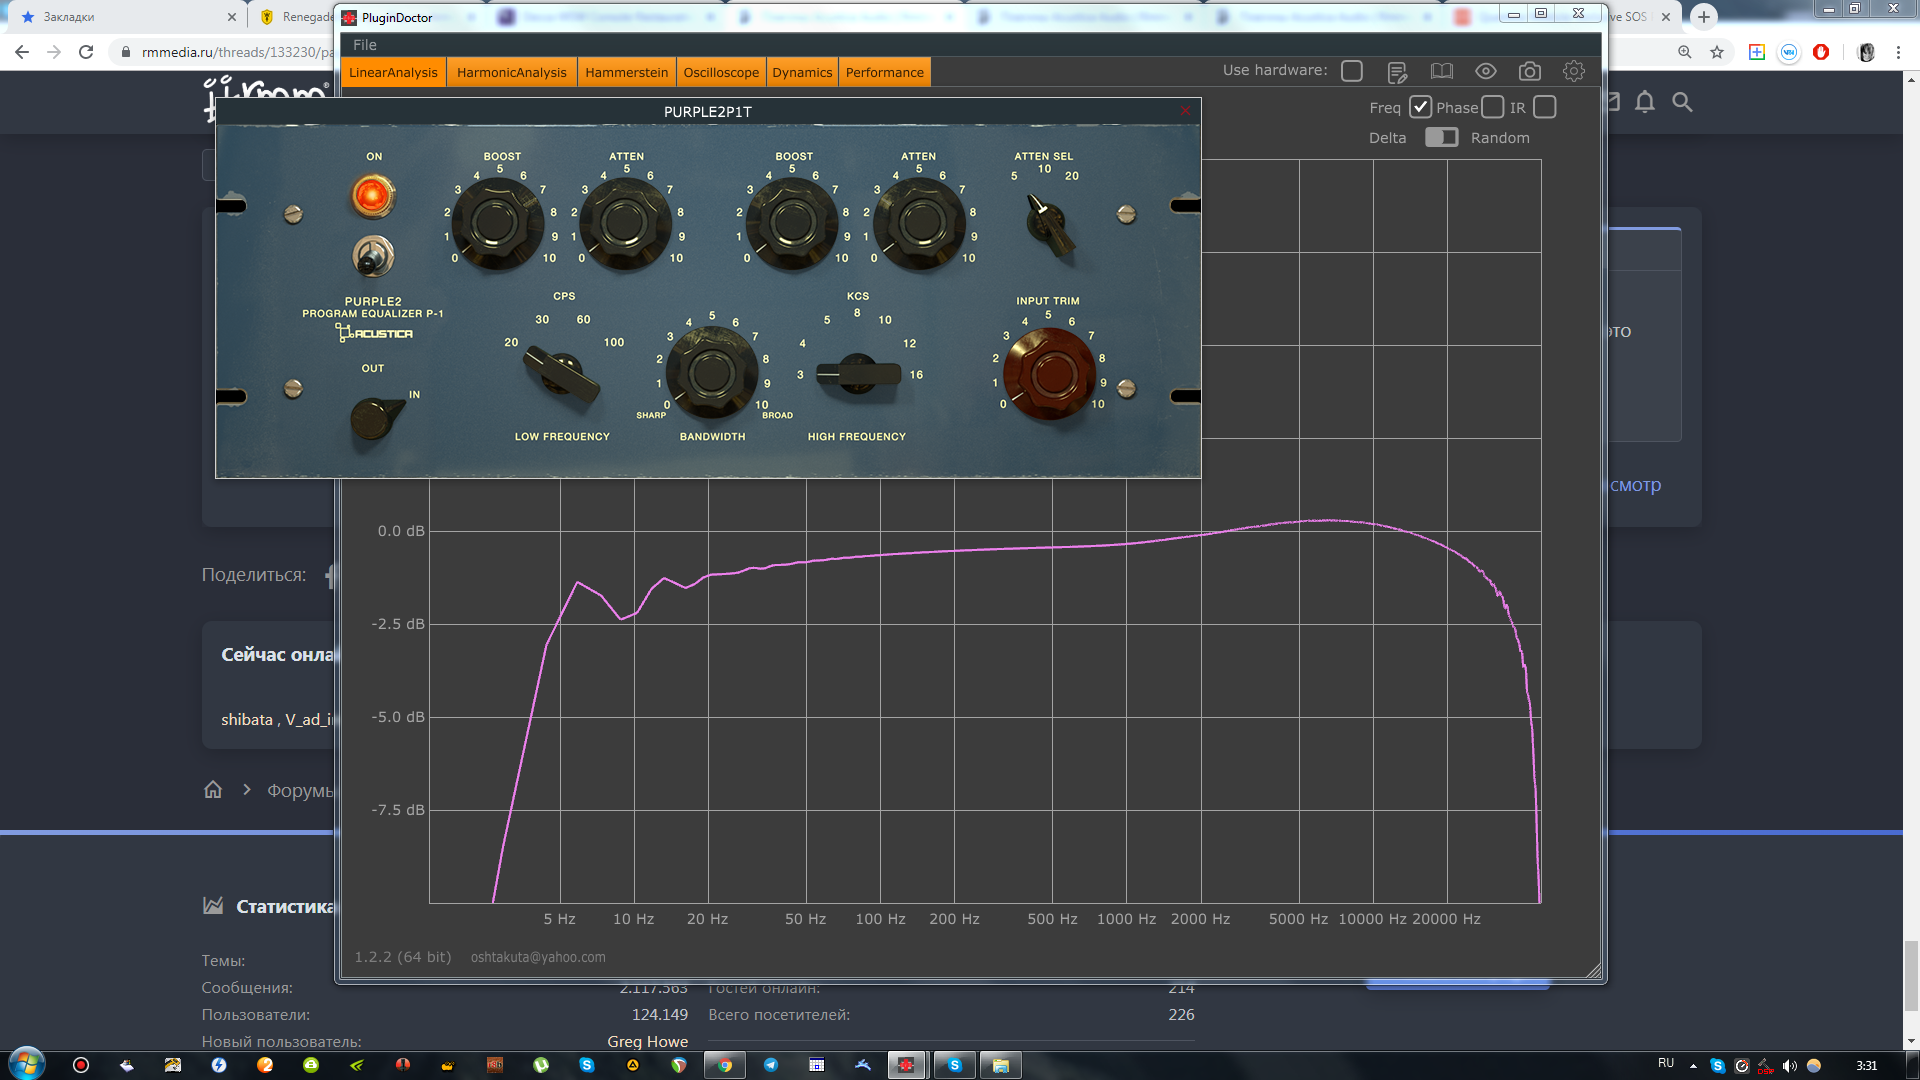The width and height of the screenshot is (1920, 1080).
Task: Click the zoom magnifier in Chrome address bar
Action: point(1685,52)
